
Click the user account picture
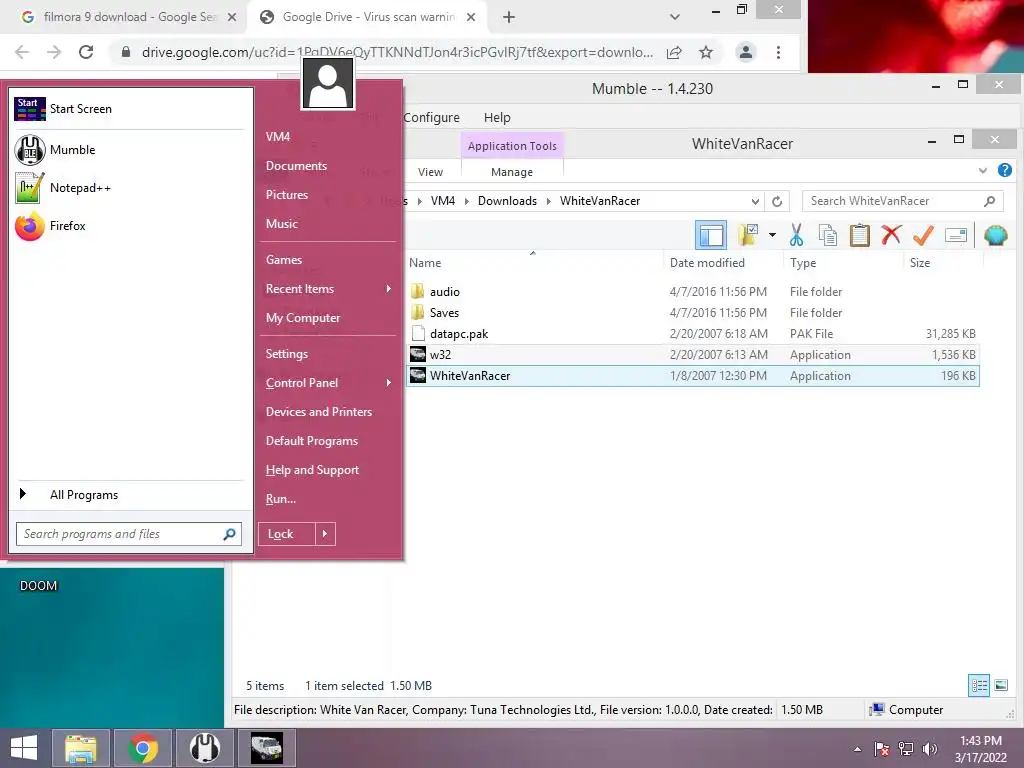(328, 84)
